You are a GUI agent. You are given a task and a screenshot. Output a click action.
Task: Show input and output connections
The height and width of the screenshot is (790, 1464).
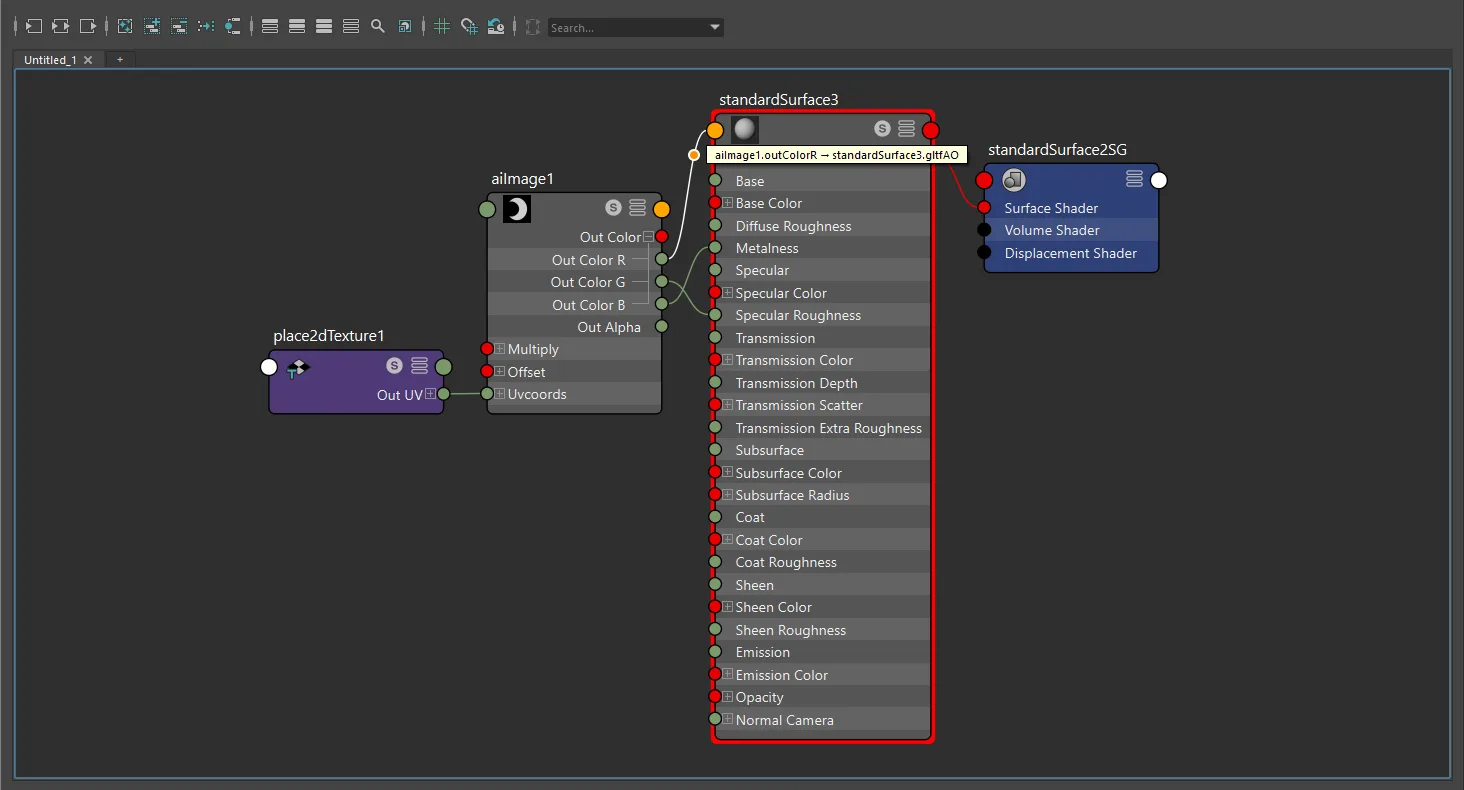point(61,27)
